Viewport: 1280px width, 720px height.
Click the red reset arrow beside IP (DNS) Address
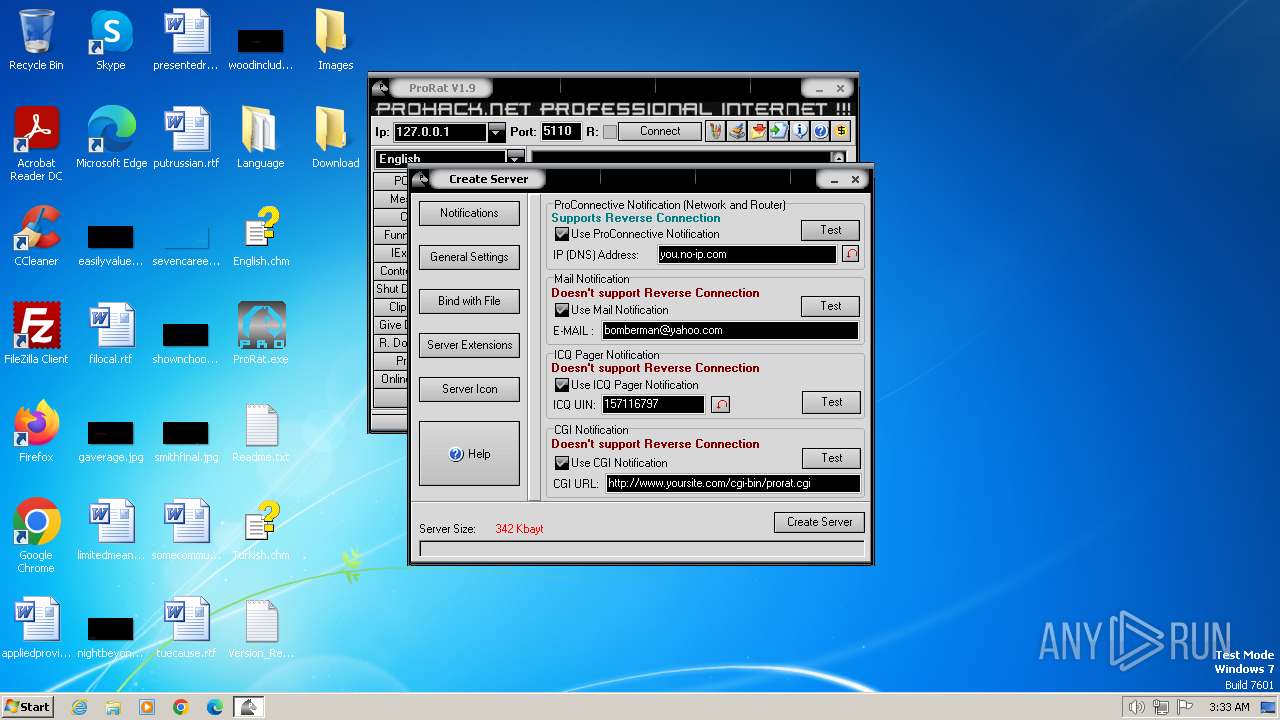850,254
